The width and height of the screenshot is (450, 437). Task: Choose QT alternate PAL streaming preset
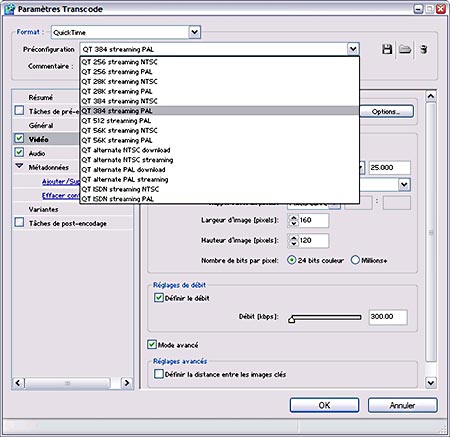click(219, 179)
